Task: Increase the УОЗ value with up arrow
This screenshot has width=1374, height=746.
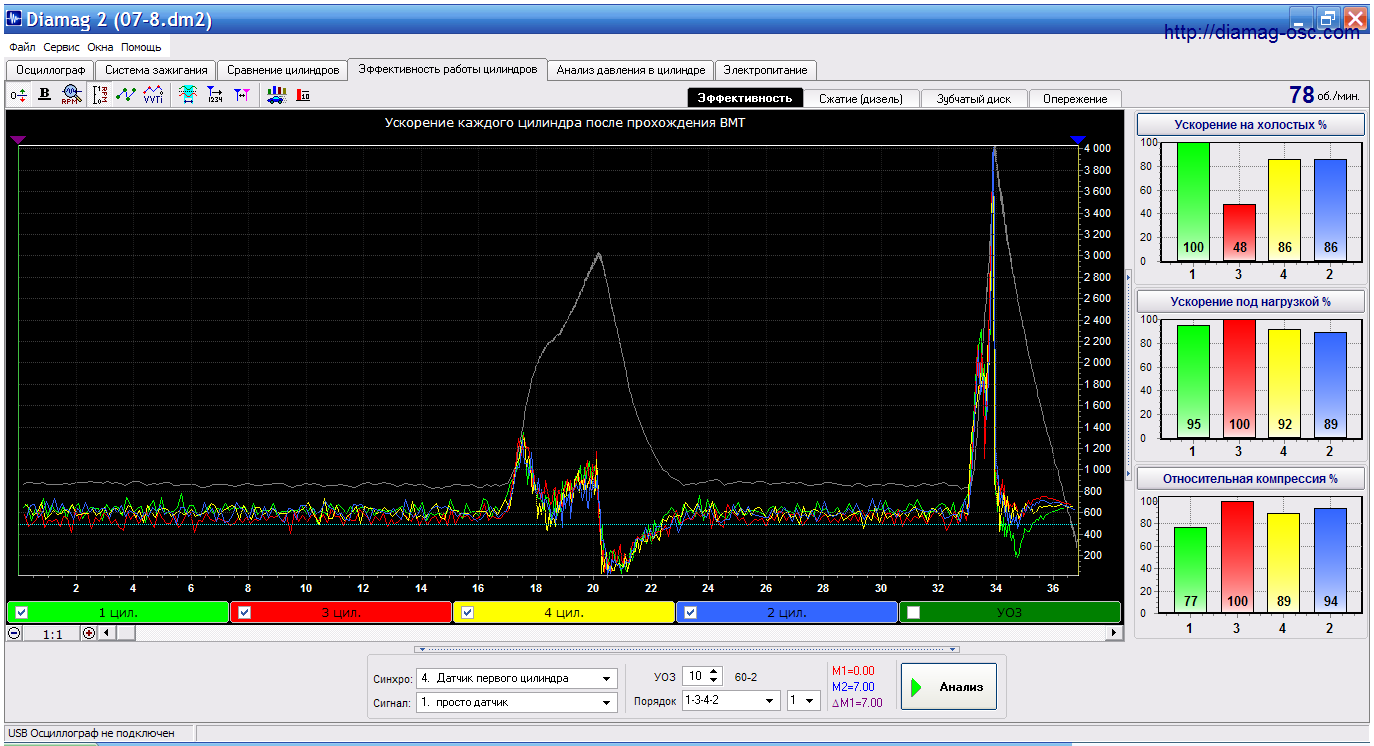Action: pyautogui.click(x=714, y=672)
